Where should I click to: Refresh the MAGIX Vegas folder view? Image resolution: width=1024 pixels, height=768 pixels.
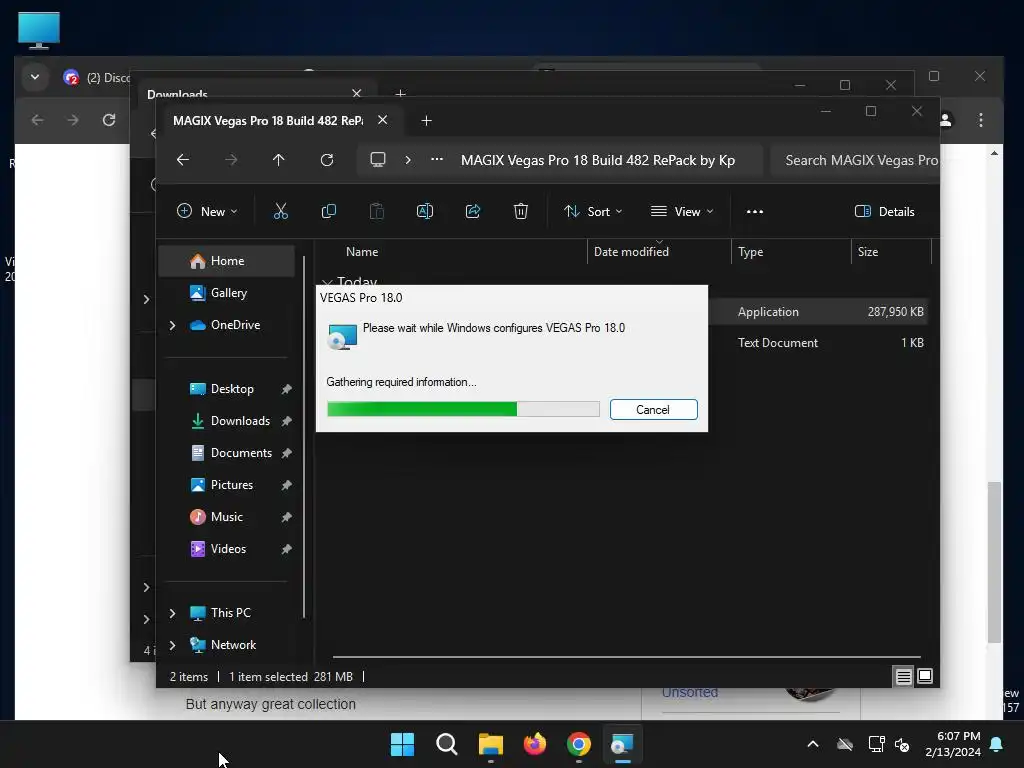[x=327, y=160]
